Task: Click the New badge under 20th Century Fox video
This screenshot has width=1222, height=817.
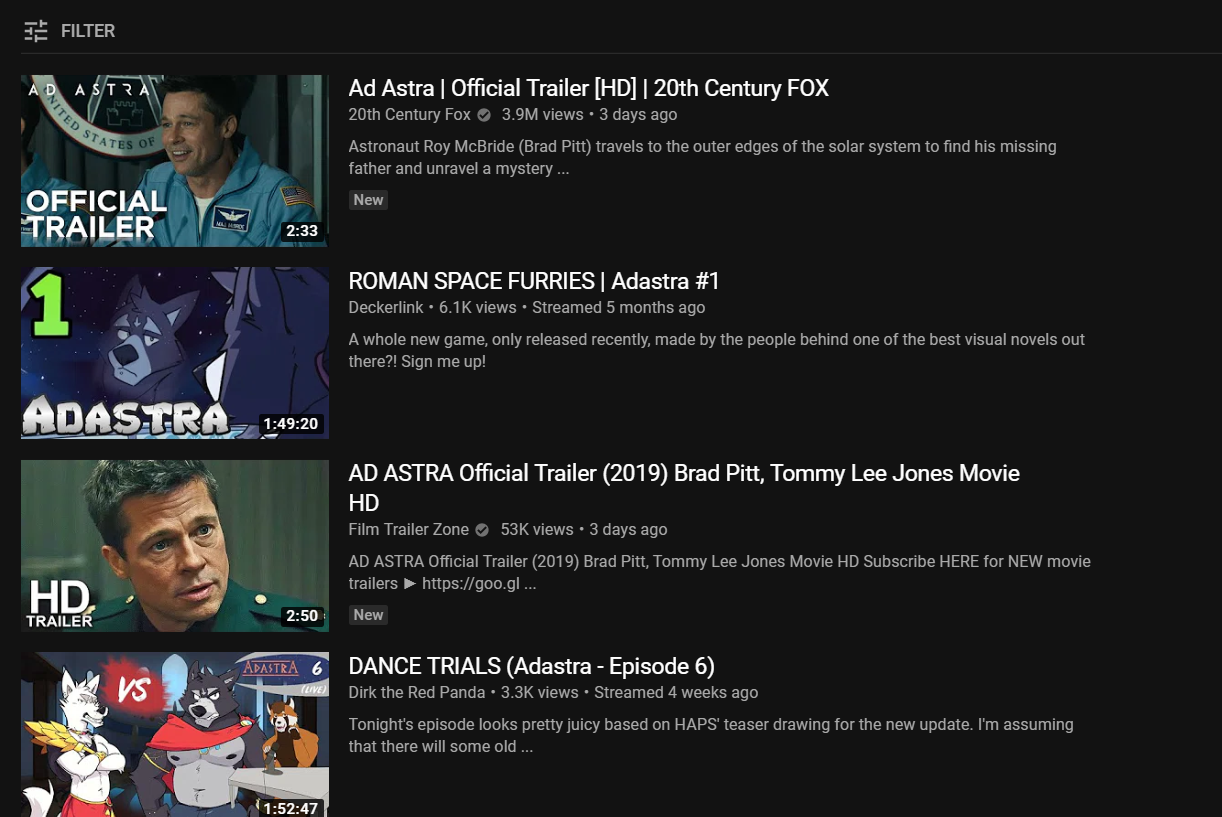Action: (x=368, y=200)
